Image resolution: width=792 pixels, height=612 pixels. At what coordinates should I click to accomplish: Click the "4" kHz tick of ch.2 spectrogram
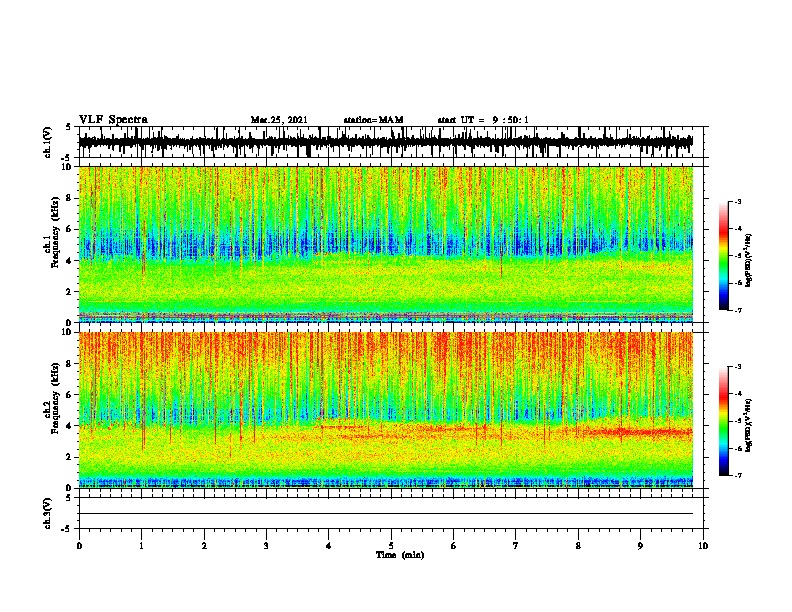(71, 426)
